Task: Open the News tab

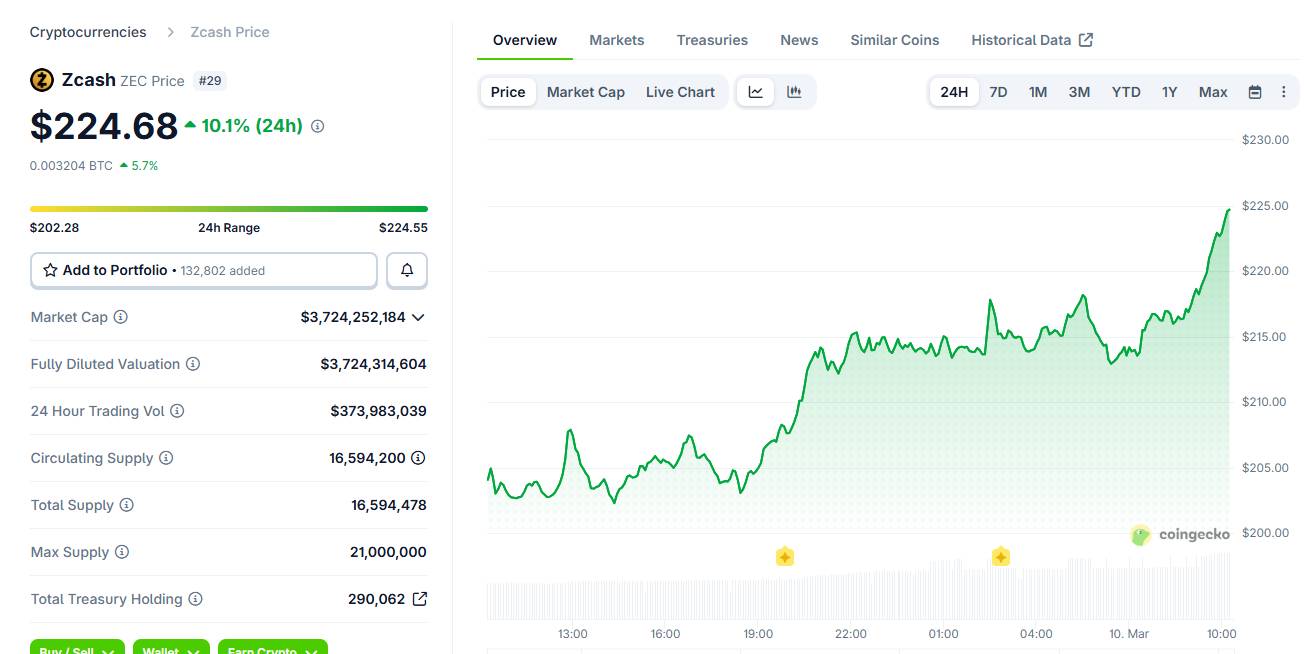Action: tap(798, 40)
